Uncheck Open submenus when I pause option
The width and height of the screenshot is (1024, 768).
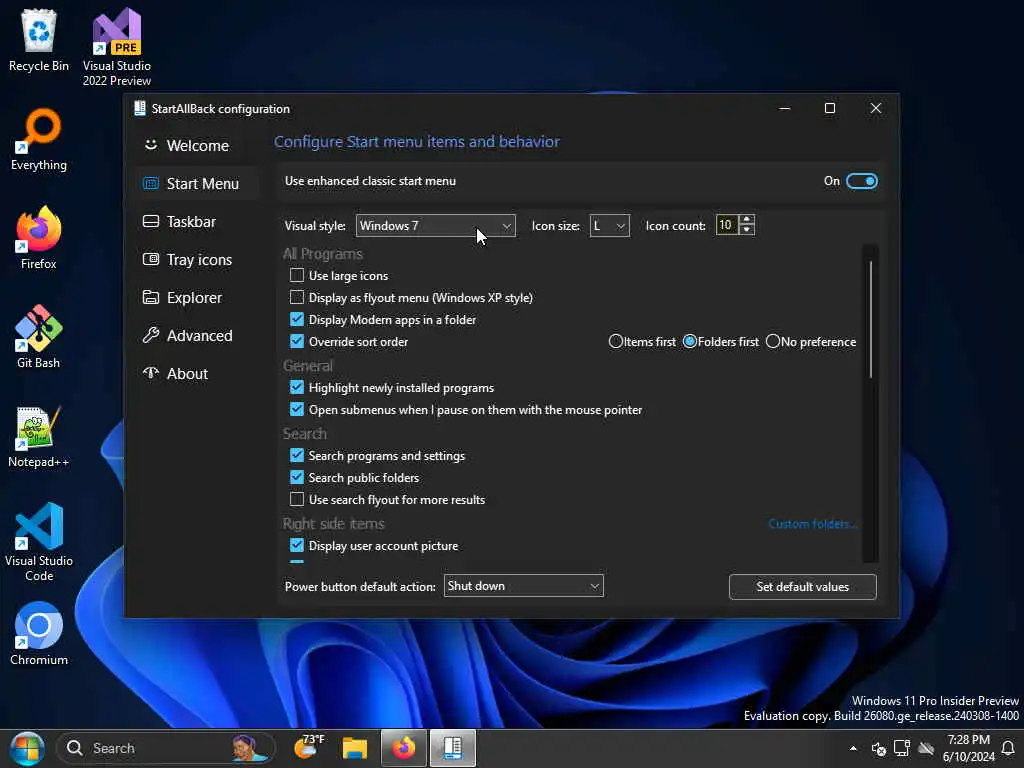pyautogui.click(x=297, y=409)
